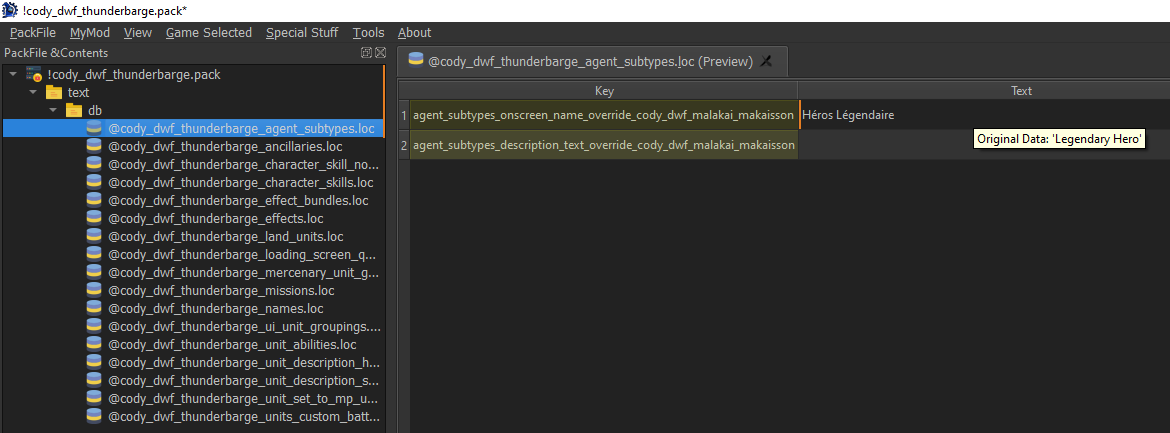Open @cody_dwf_thunderbarge_unit_description_s... file
This screenshot has height=433, width=1170.
(x=244, y=381)
